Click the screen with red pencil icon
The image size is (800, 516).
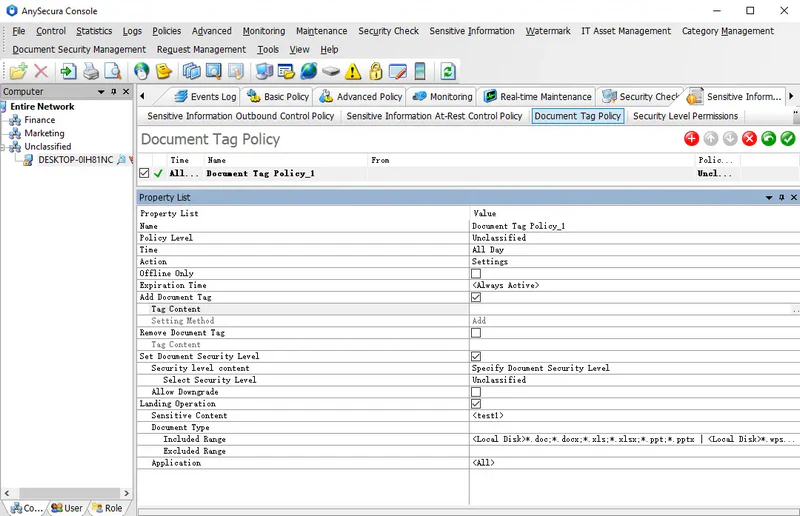point(397,71)
